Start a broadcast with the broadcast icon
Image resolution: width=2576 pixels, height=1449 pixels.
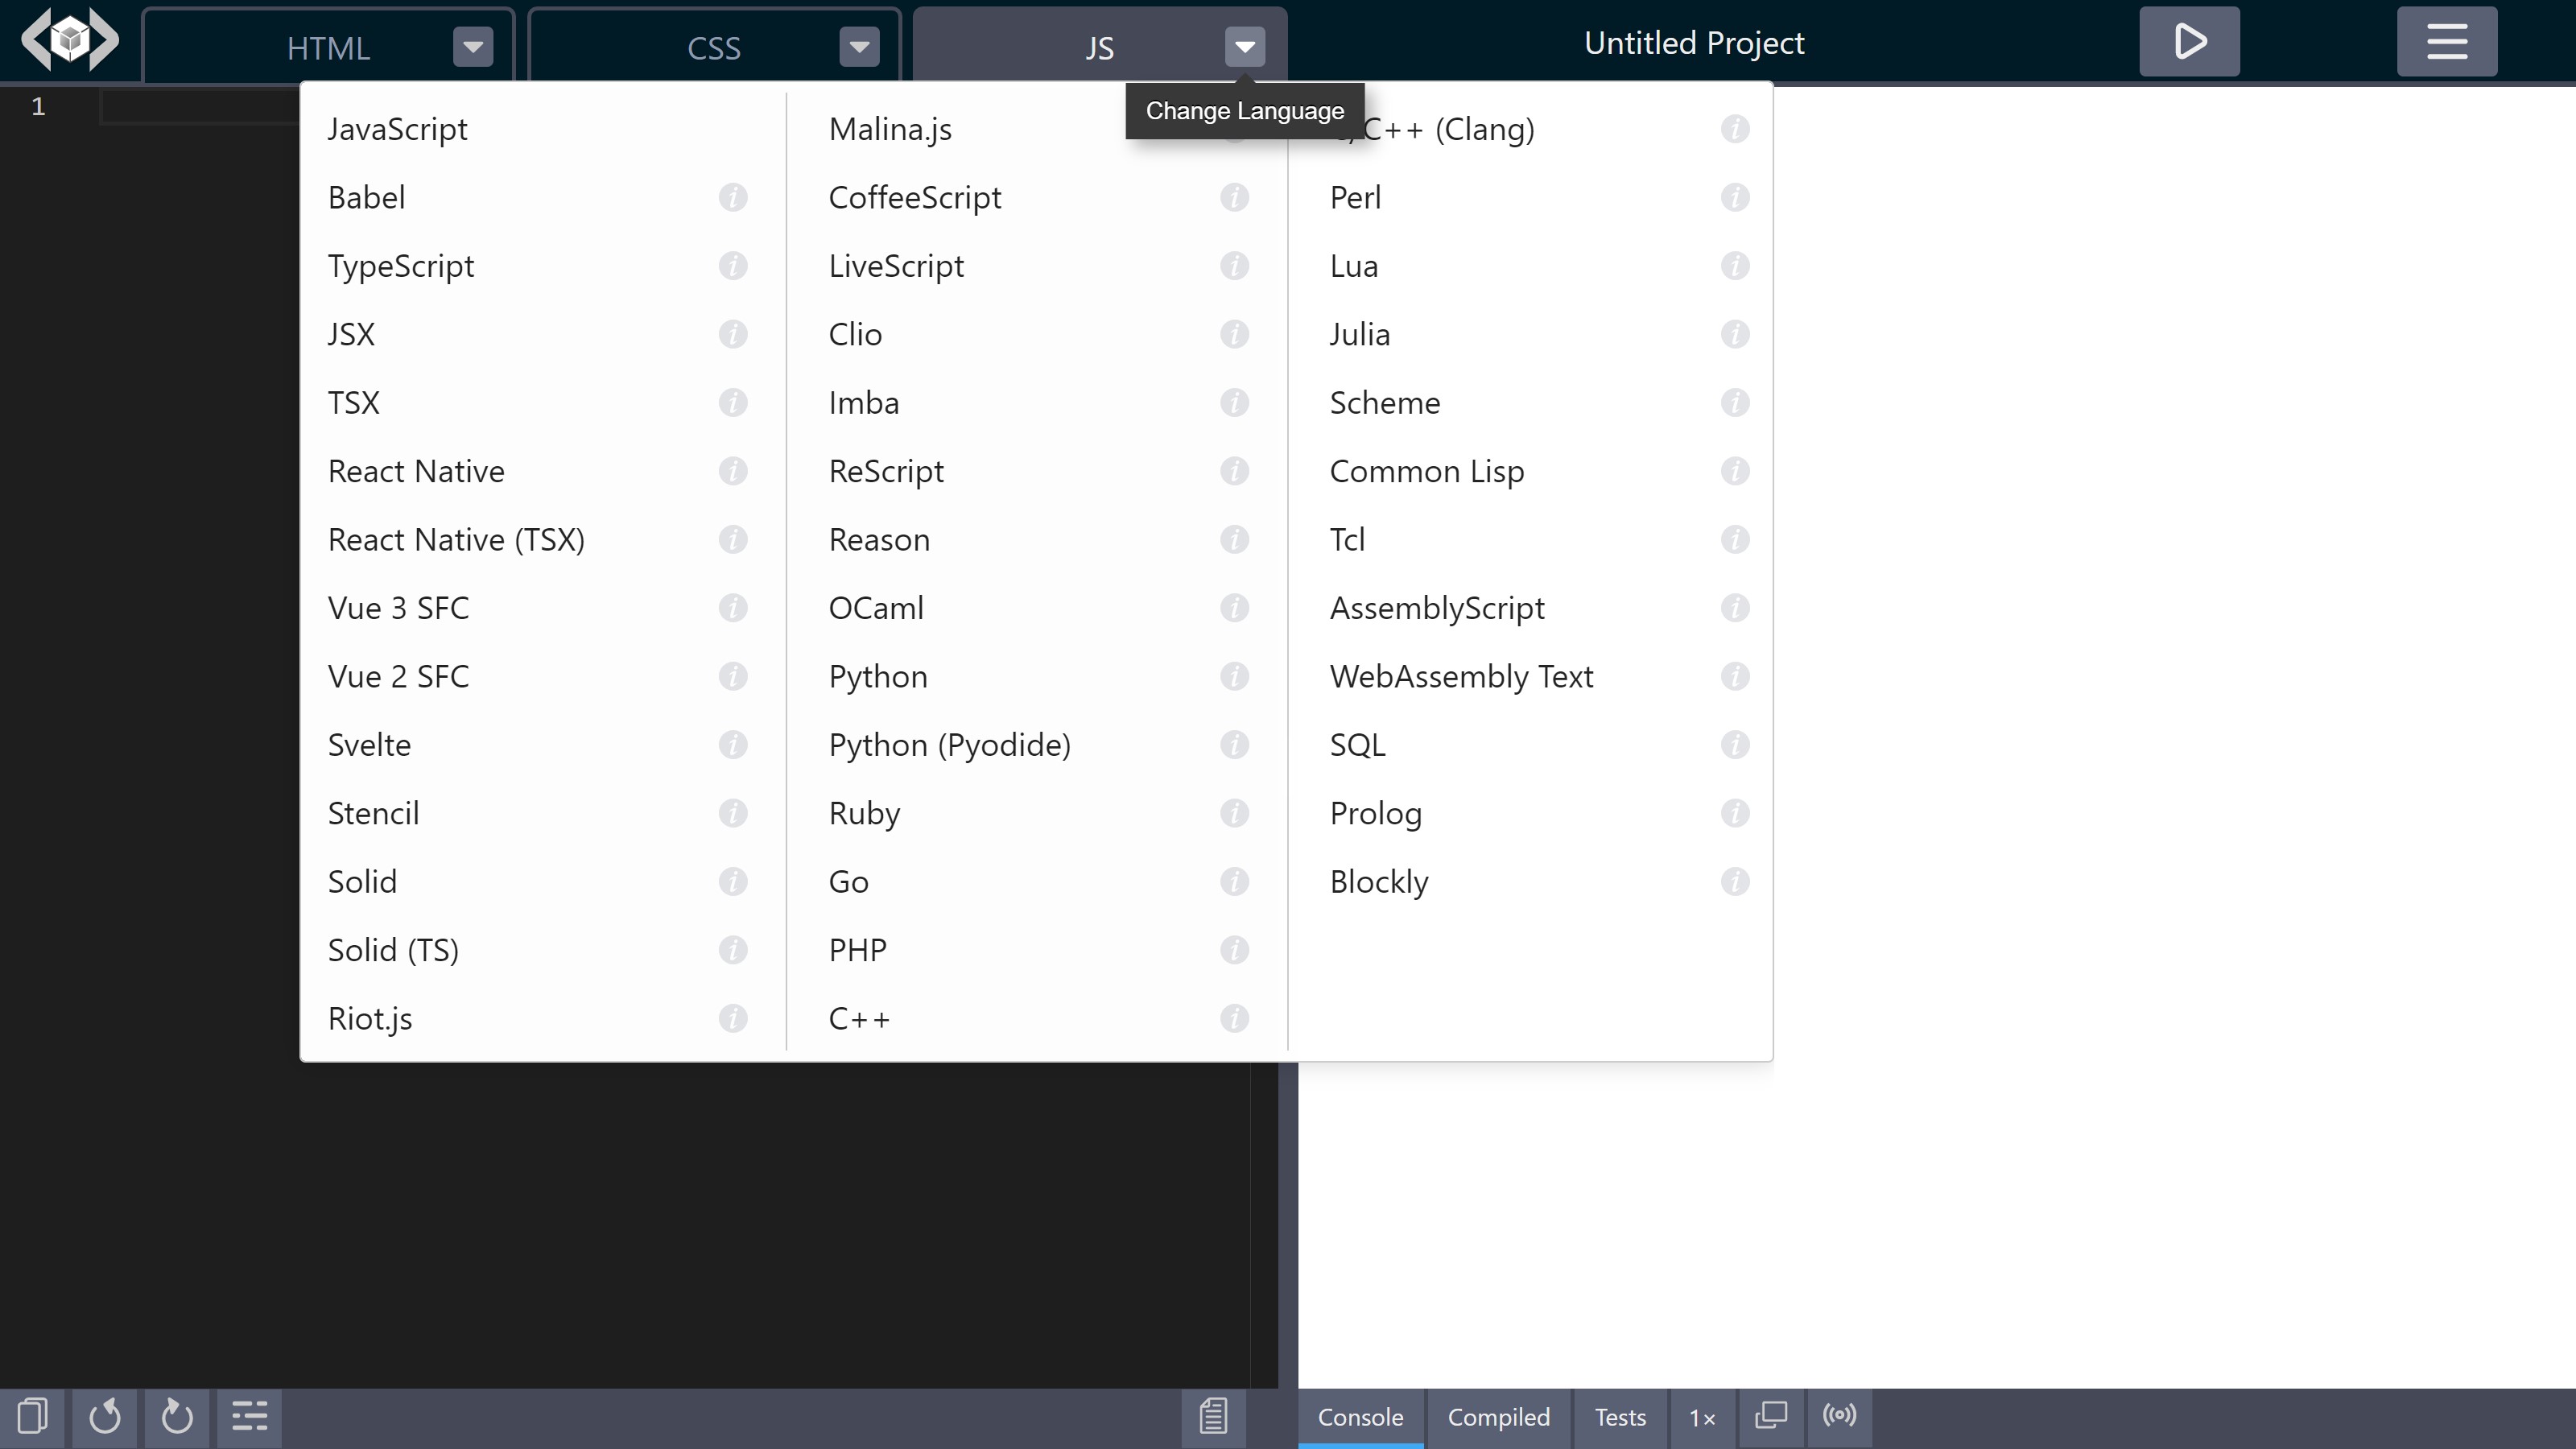click(x=1839, y=1416)
